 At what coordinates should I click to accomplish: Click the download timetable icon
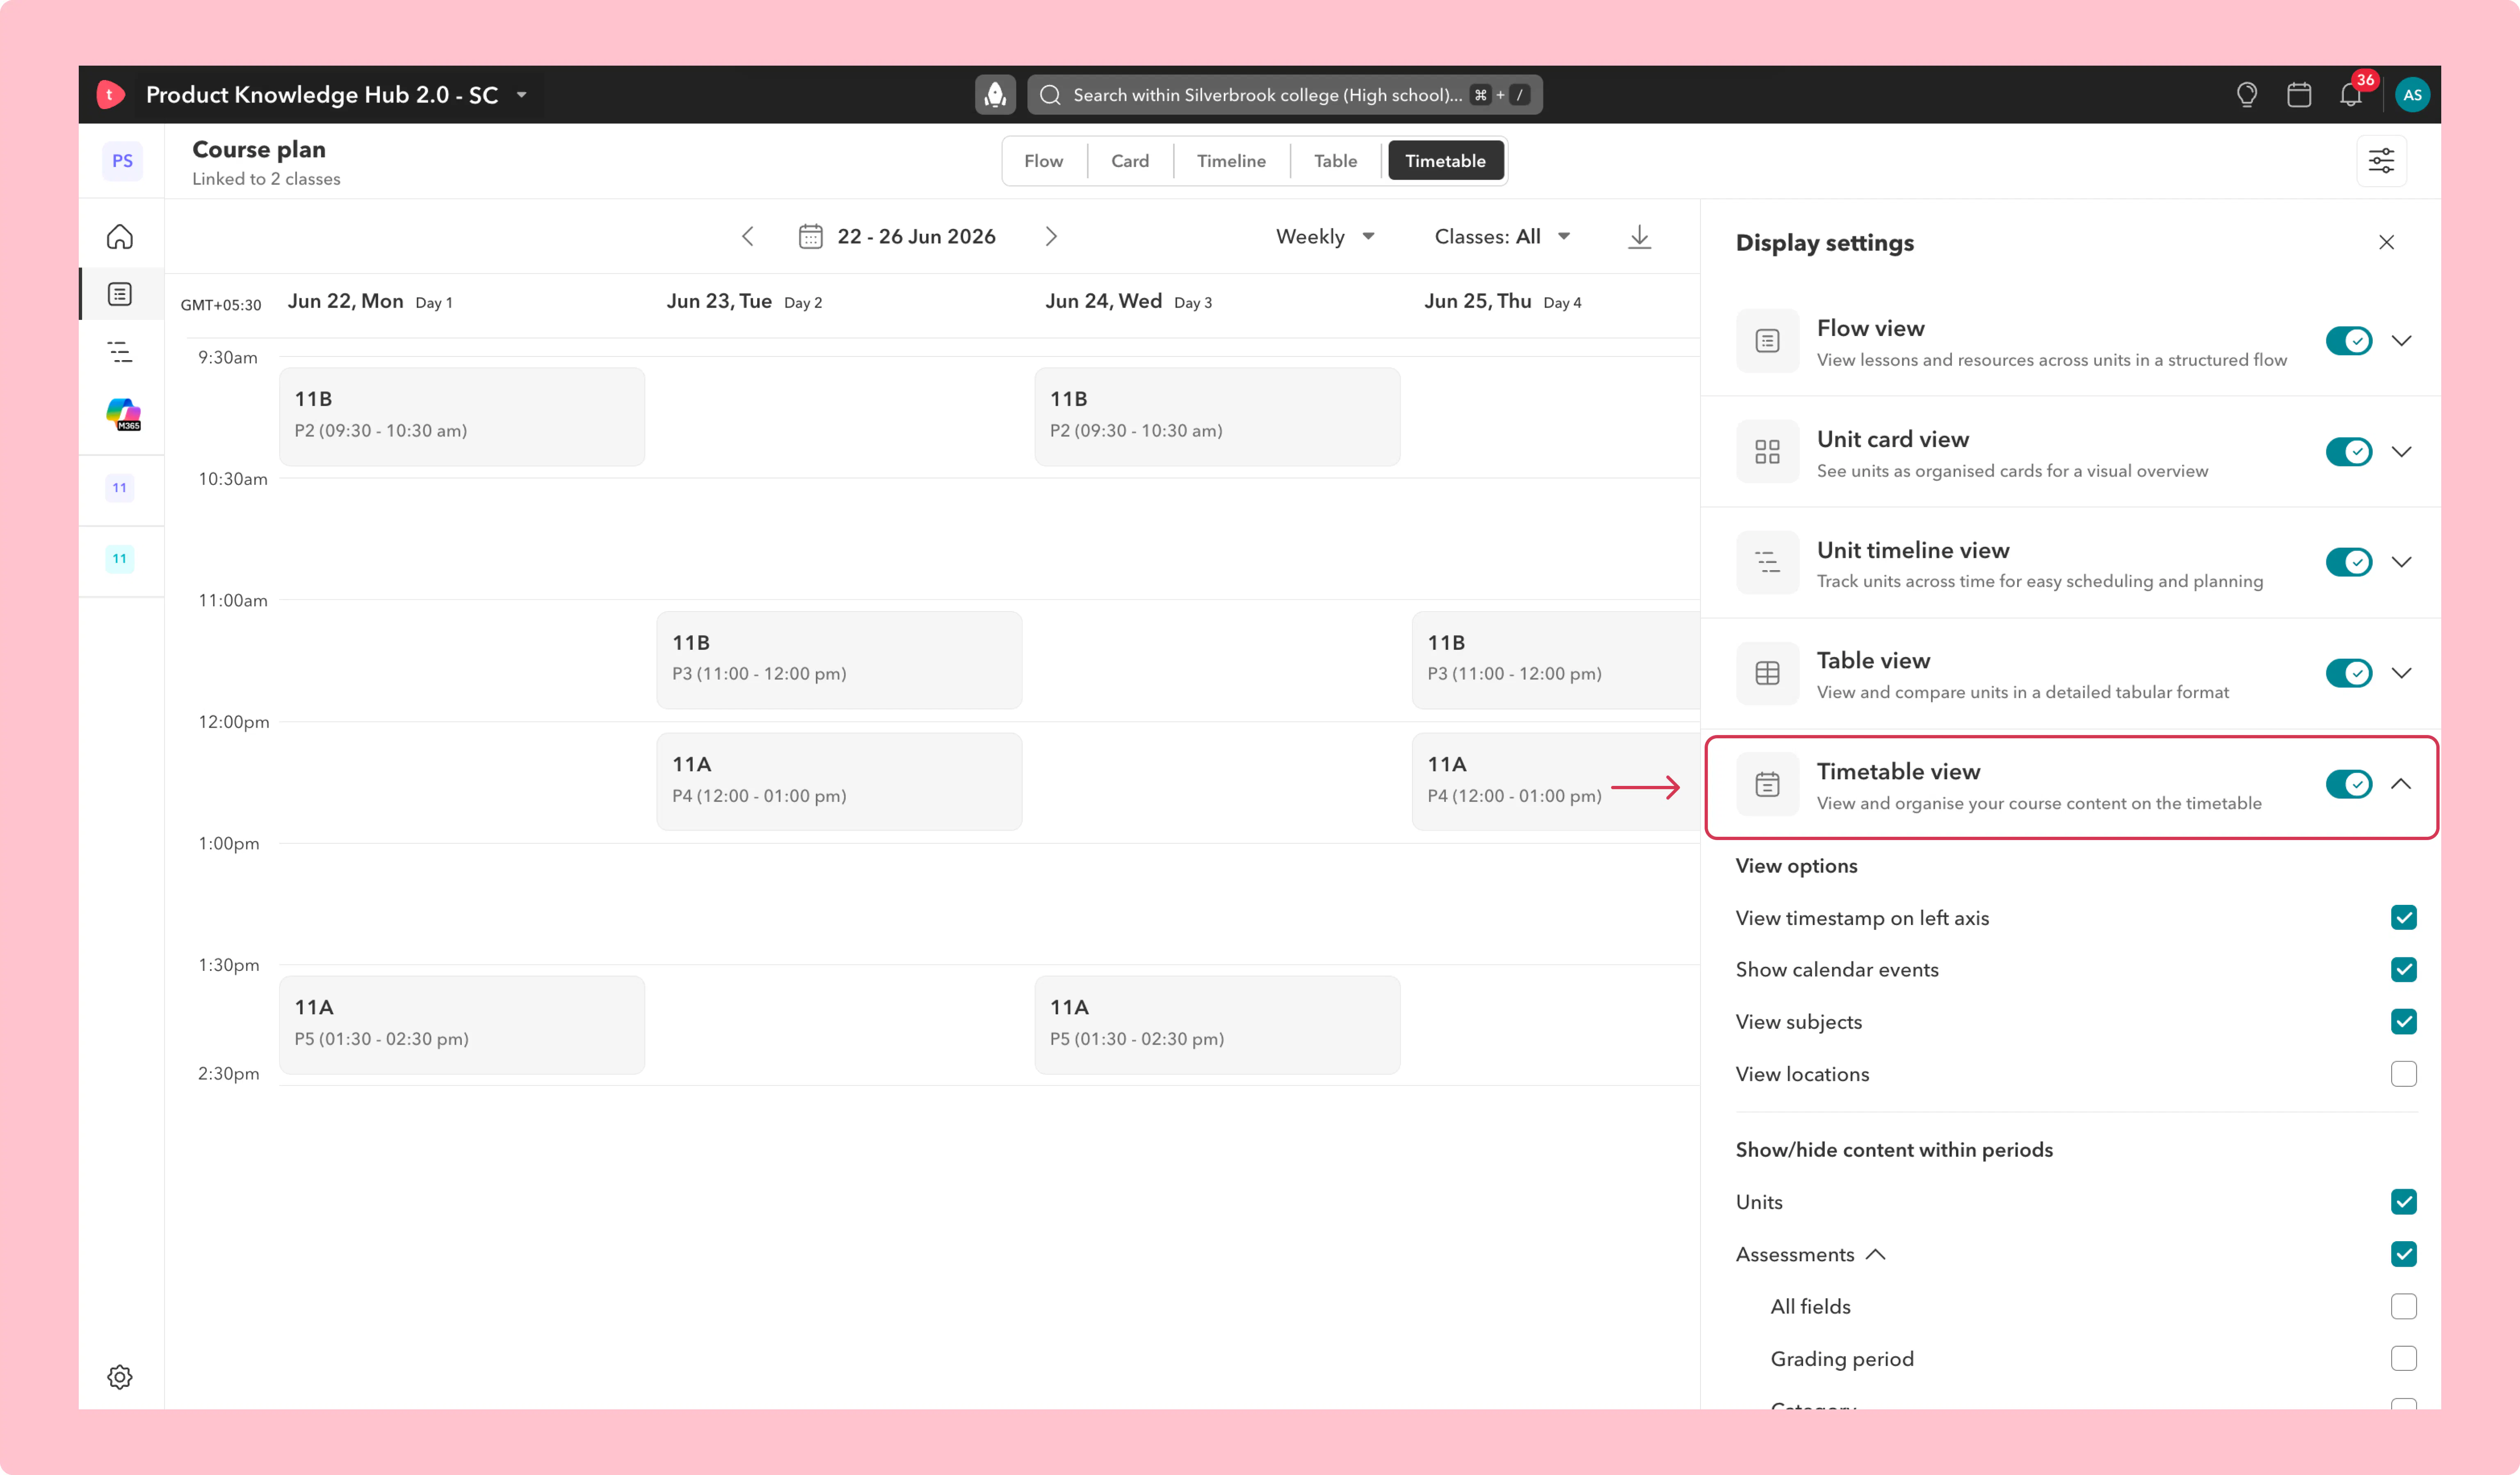pos(1639,237)
